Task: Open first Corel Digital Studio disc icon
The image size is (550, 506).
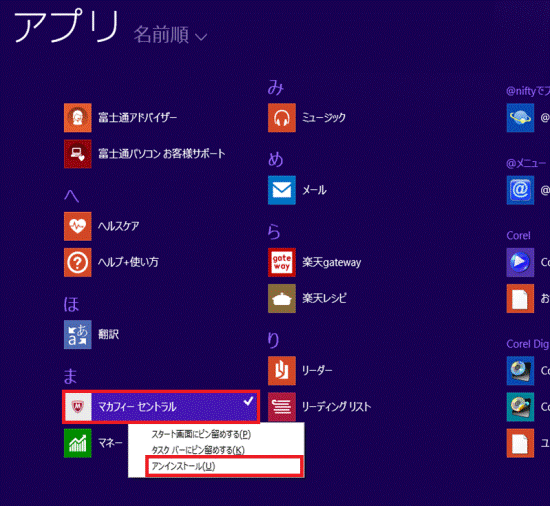Action: (x=520, y=371)
